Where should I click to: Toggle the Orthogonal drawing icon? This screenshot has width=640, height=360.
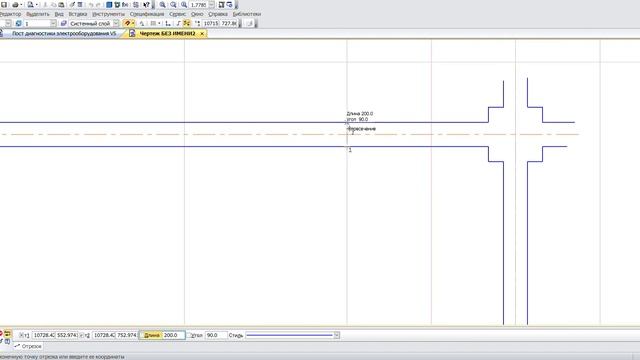point(178,23)
